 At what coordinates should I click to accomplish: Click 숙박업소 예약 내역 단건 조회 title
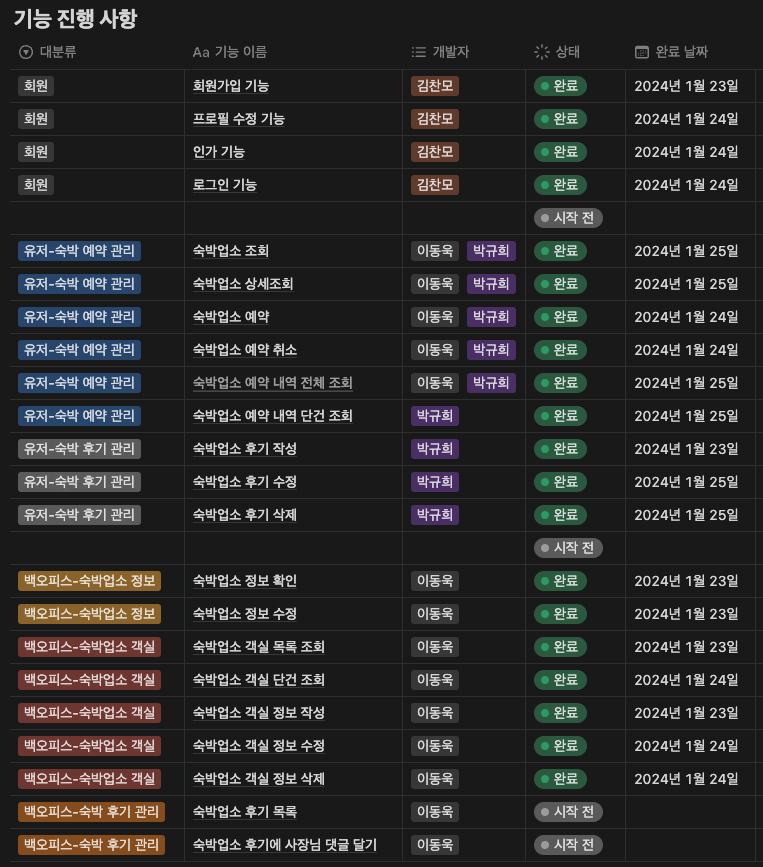(273, 416)
